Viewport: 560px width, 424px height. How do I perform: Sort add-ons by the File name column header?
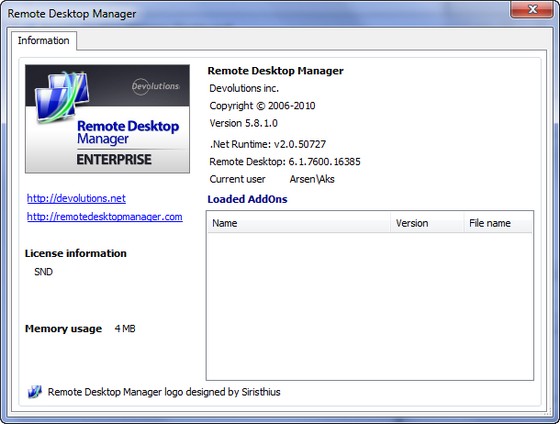click(498, 223)
